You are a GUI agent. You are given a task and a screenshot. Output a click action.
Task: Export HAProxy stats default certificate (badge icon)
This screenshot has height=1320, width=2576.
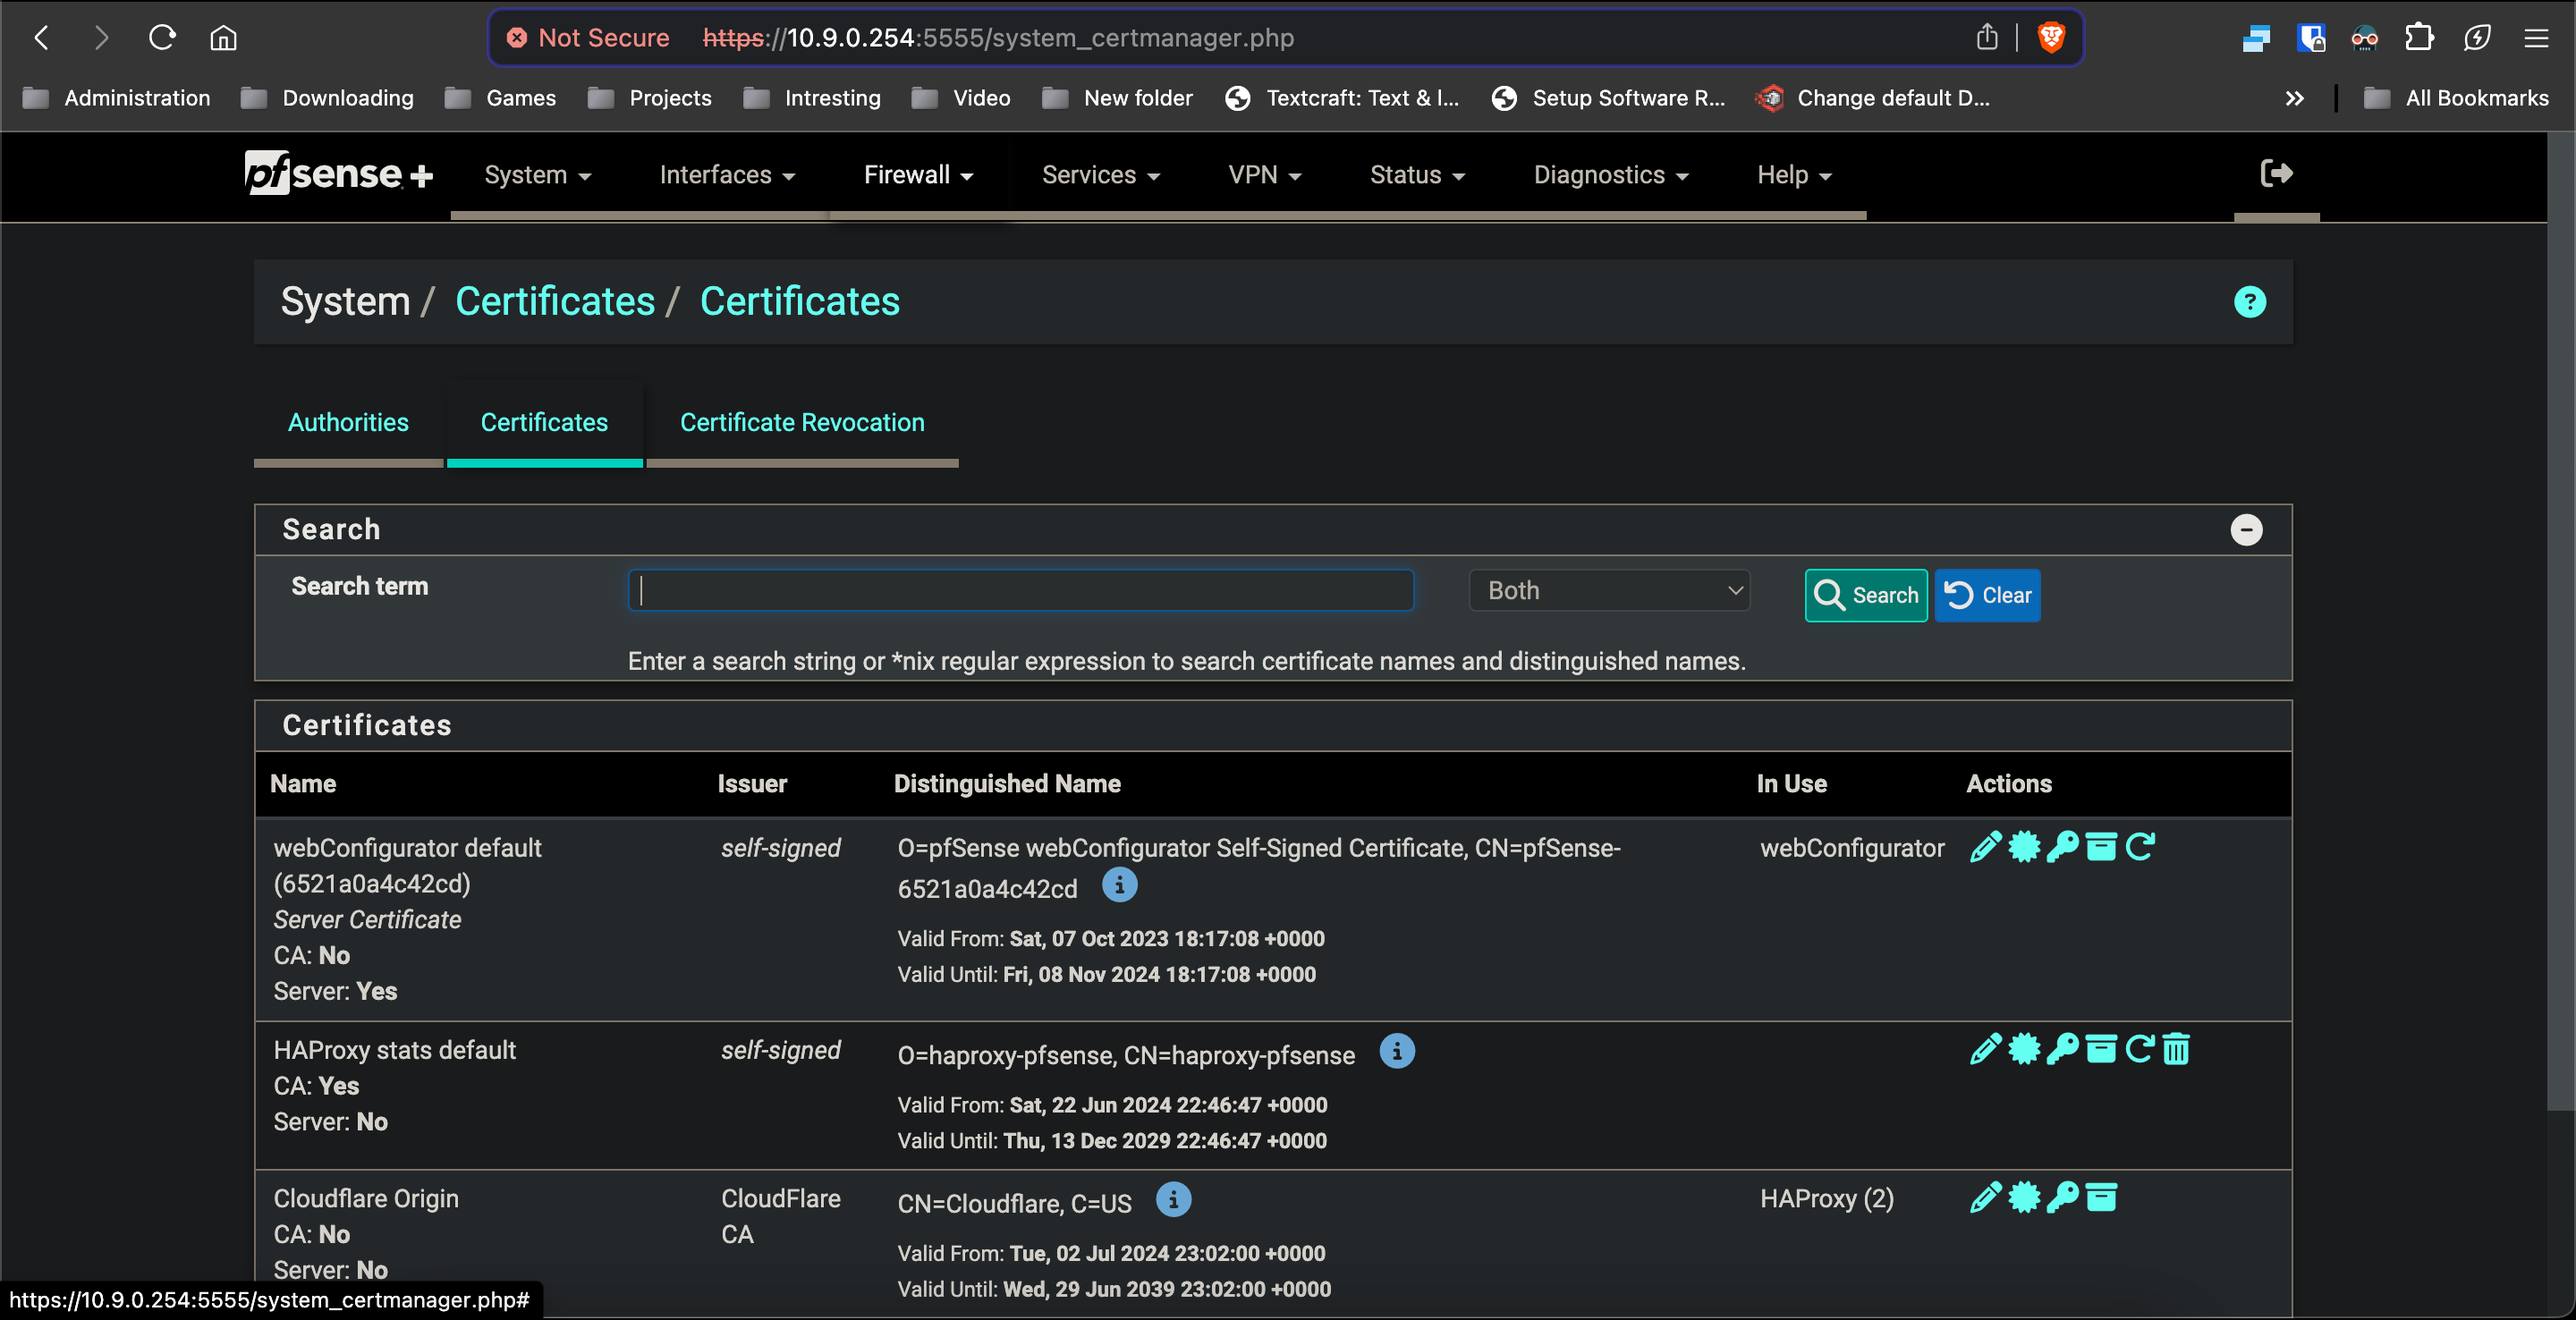click(x=2024, y=1049)
